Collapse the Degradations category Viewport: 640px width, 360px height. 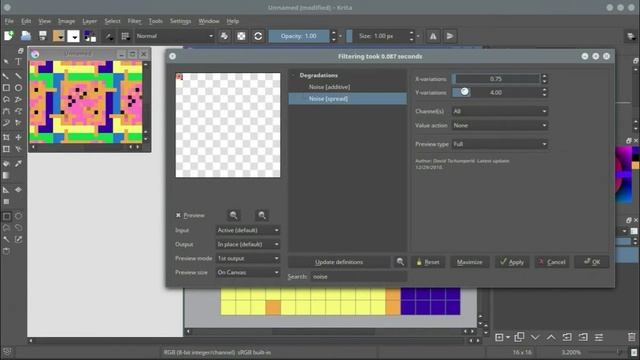point(293,76)
